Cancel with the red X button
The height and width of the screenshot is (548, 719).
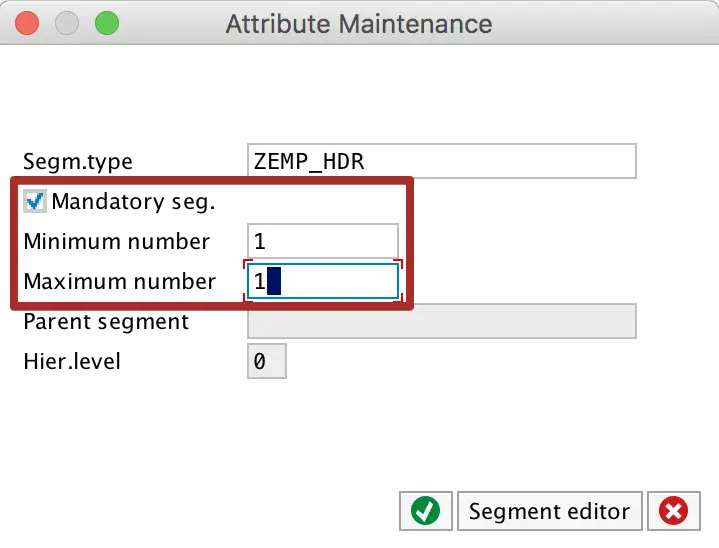(674, 511)
